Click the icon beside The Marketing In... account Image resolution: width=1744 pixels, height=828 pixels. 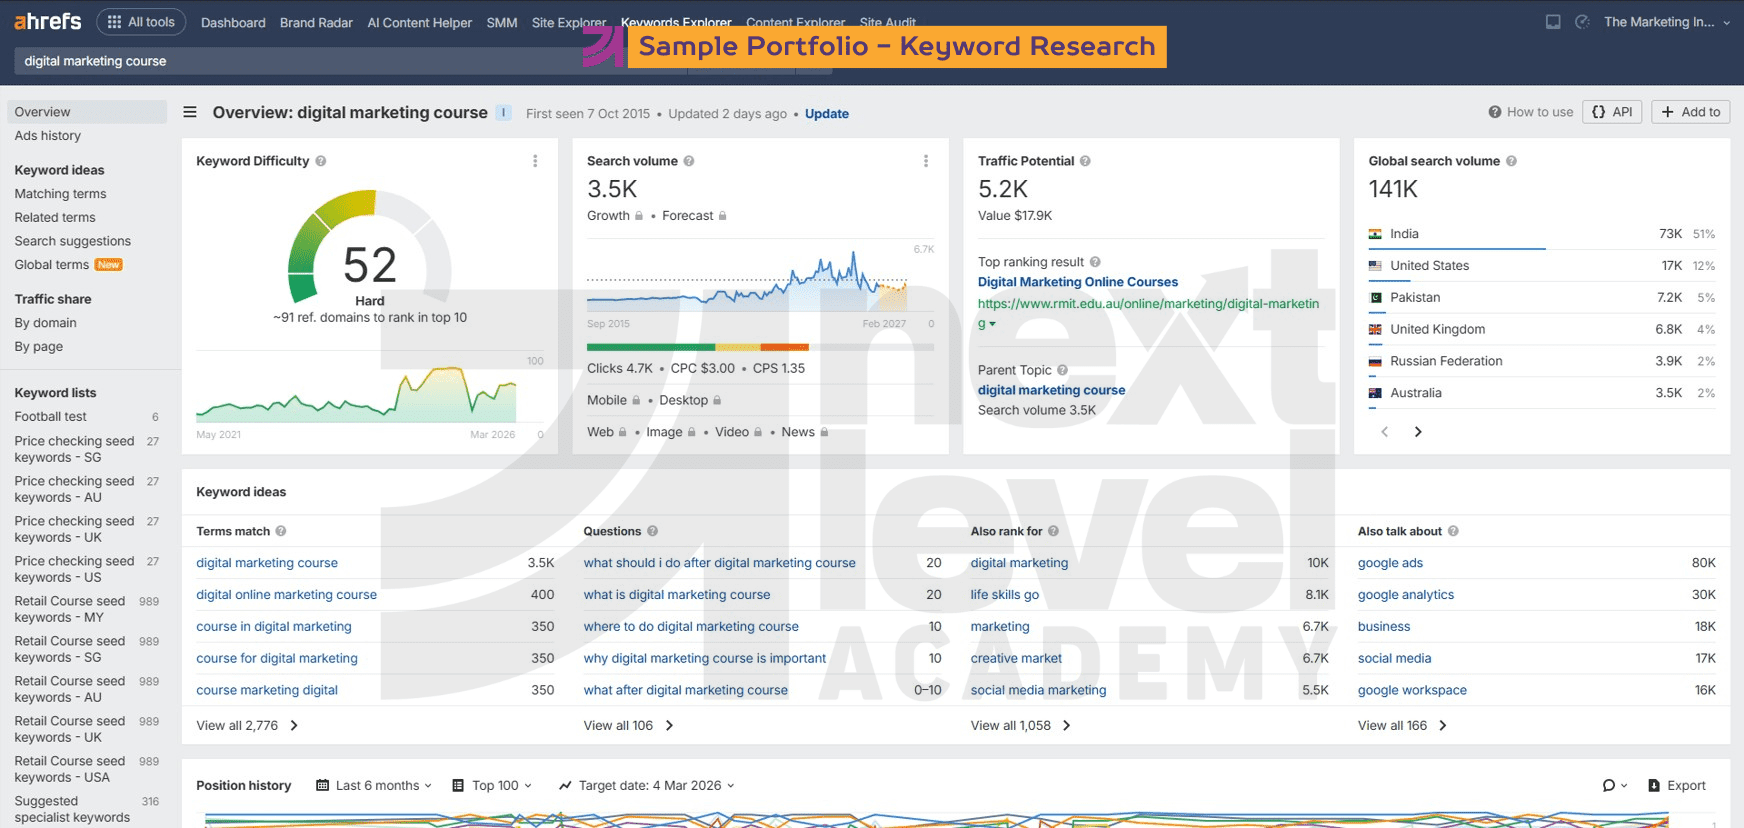pos(1582,22)
